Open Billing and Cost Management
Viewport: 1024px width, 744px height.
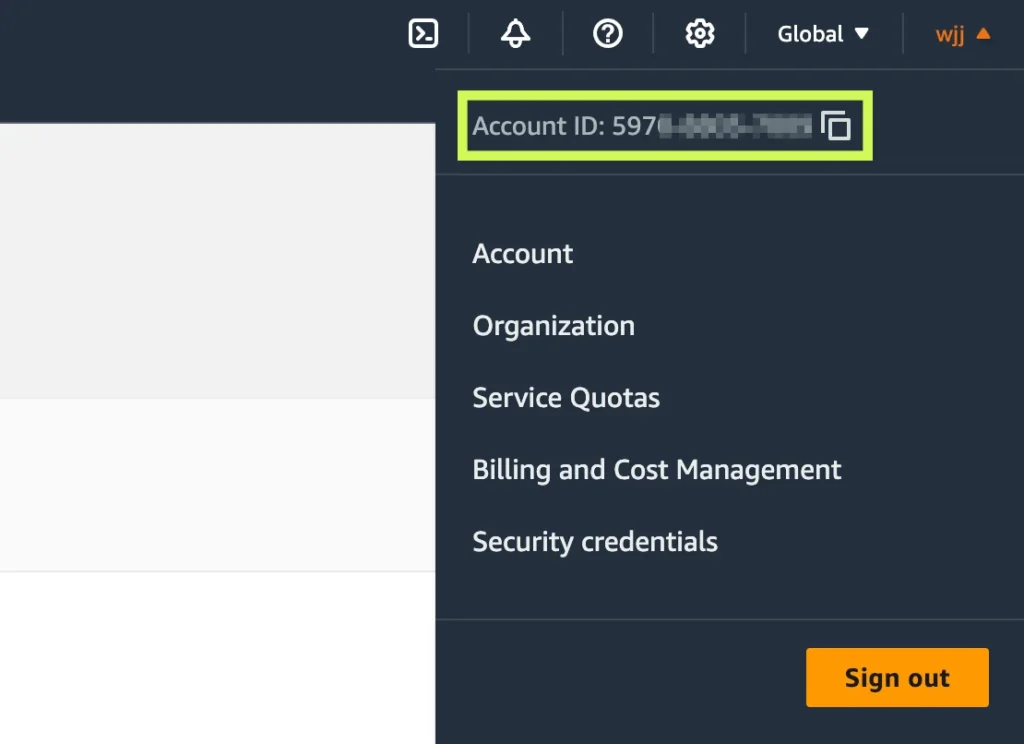[657, 470]
